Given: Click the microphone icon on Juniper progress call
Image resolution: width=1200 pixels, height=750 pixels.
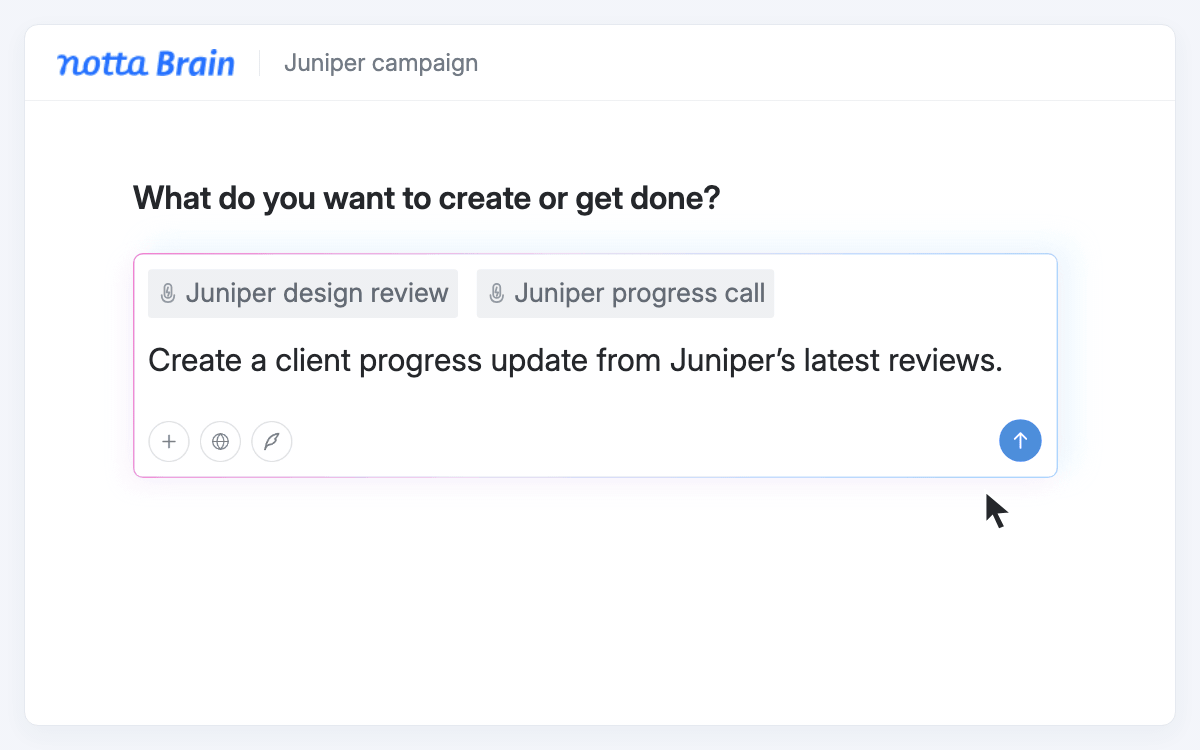Looking at the screenshot, I should click(496, 294).
